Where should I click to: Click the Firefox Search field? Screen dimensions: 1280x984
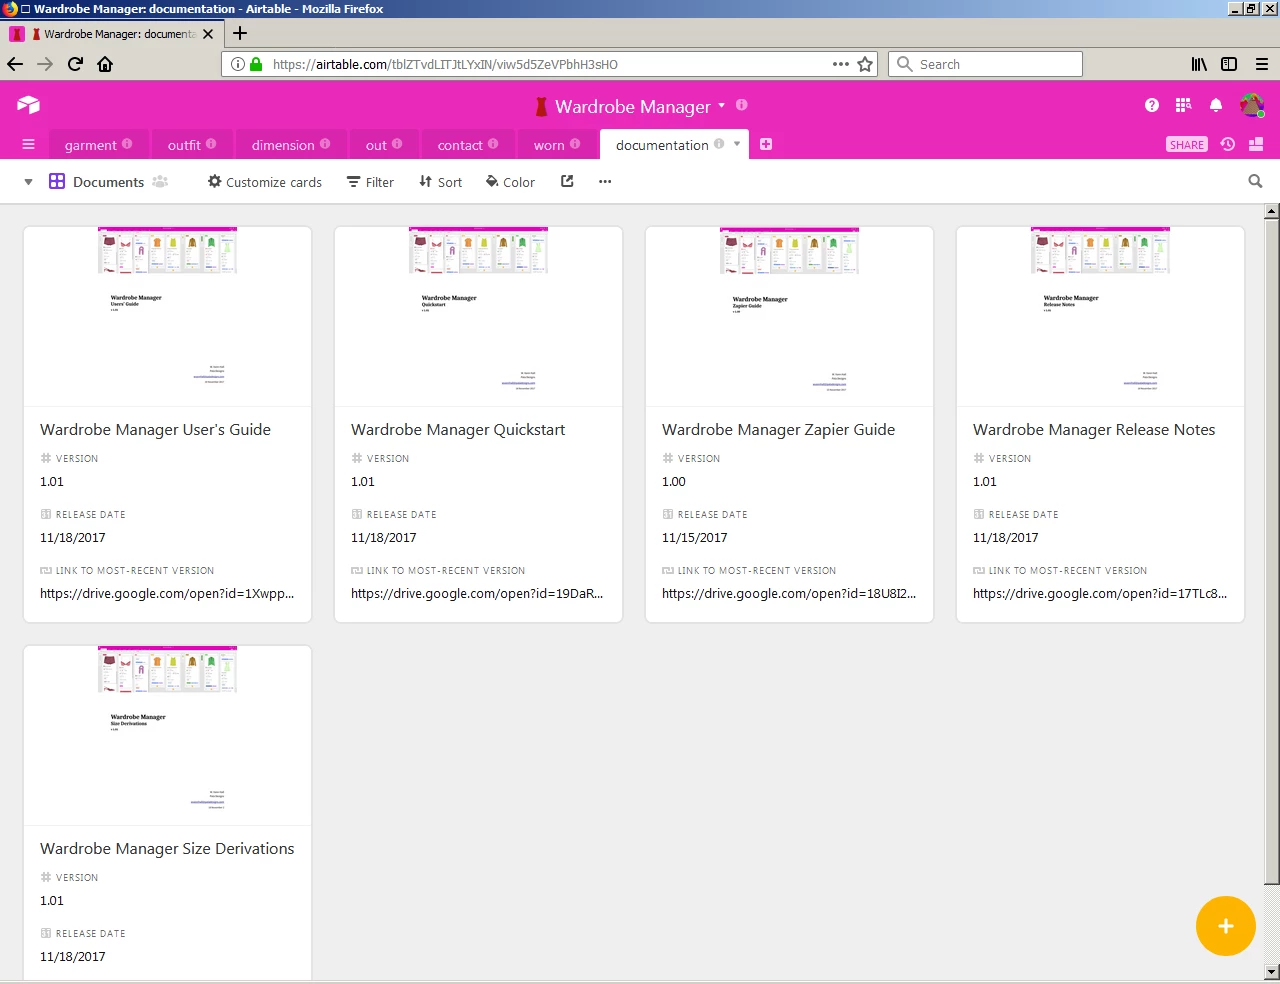click(x=985, y=64)
